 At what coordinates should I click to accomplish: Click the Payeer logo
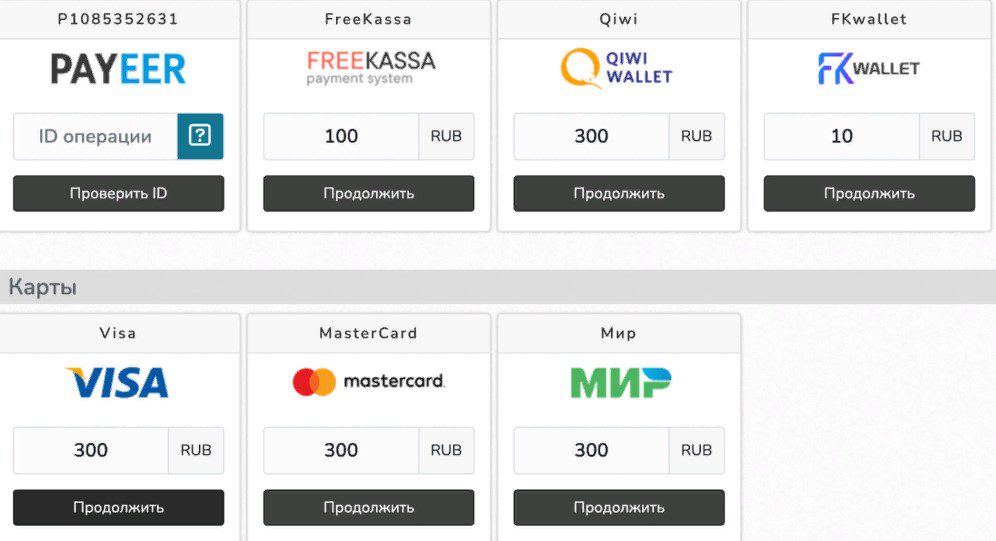coord(118,69)
